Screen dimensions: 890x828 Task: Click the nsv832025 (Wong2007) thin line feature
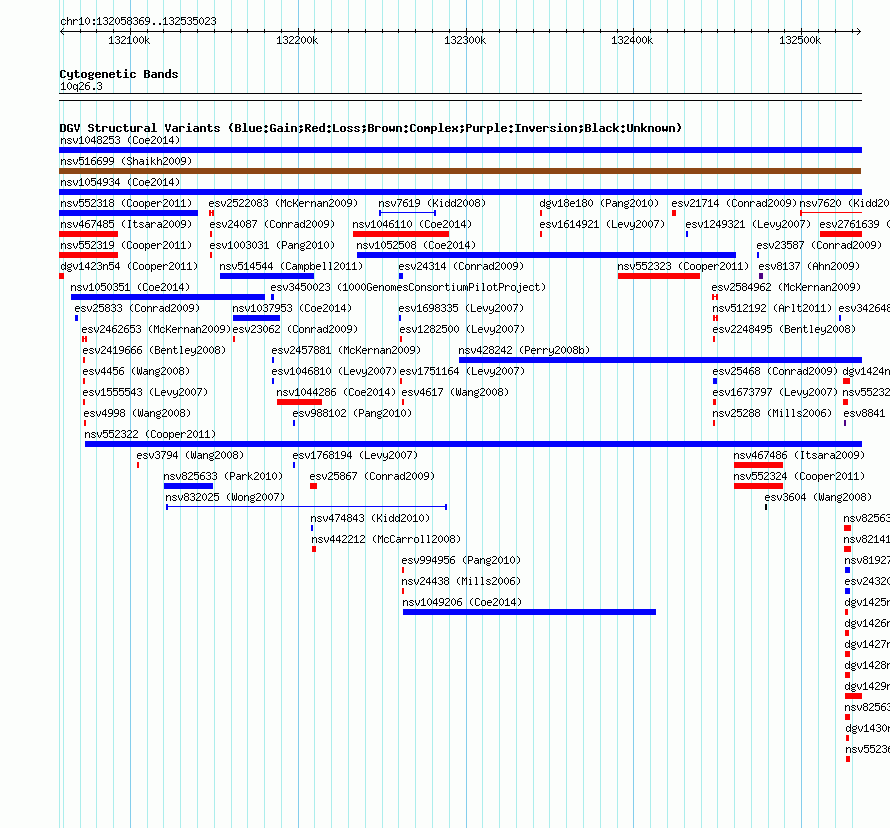click(307, 507)
